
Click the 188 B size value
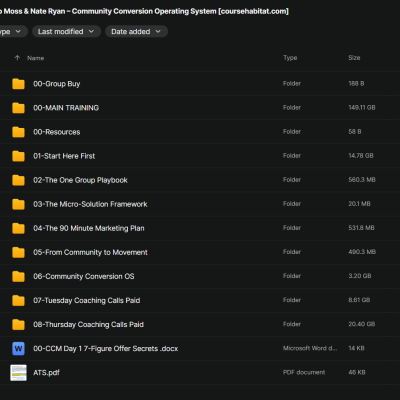(356, 84)
